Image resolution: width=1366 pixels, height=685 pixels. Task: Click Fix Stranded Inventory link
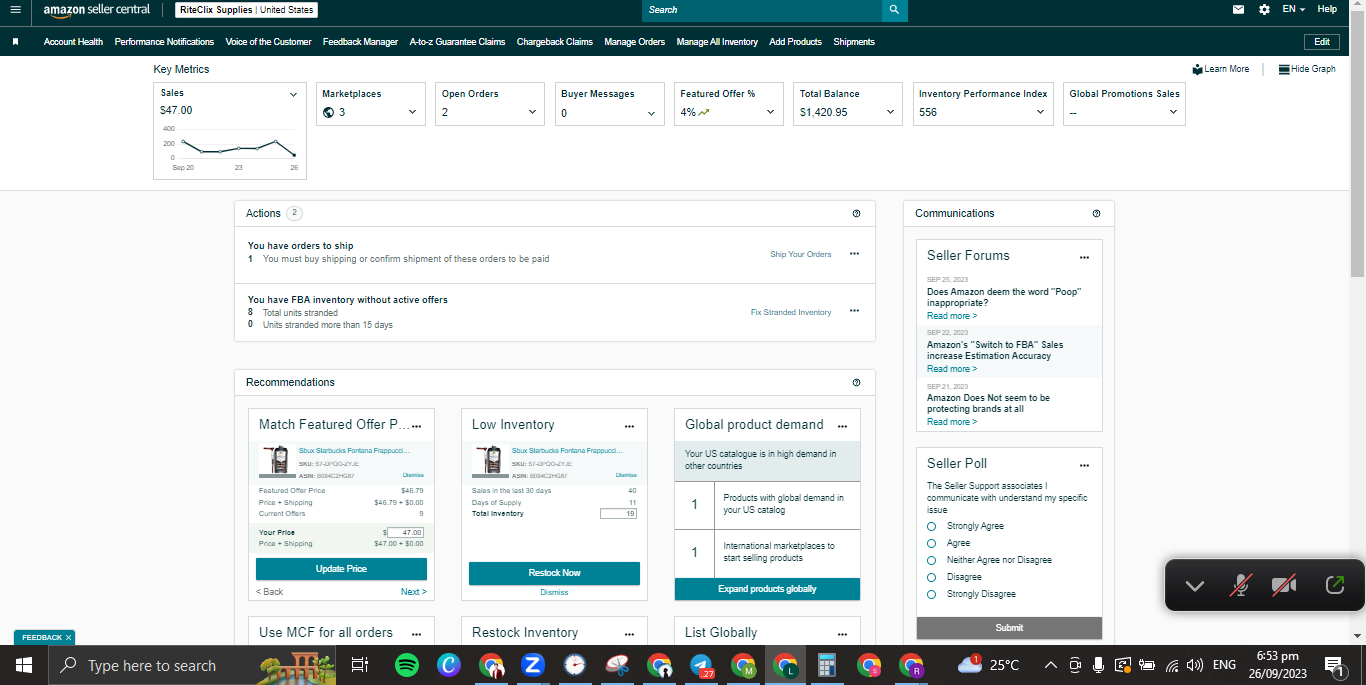791,312
